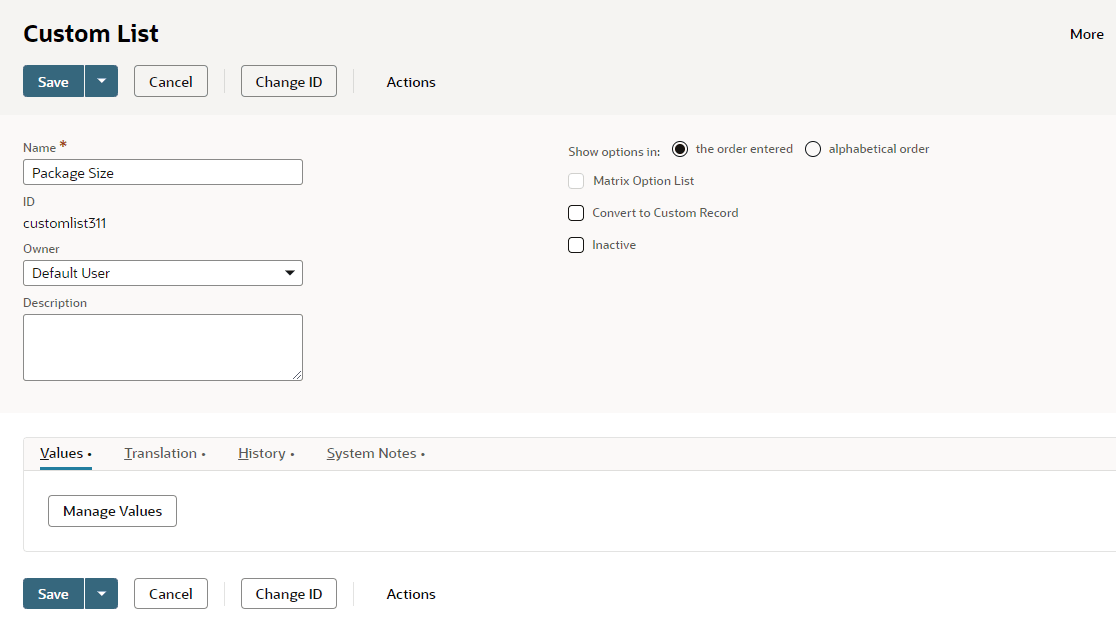1116x635 pixels.
Task: Click the top Cancel button
Action: pyautogui.click(x=171, y=81)
